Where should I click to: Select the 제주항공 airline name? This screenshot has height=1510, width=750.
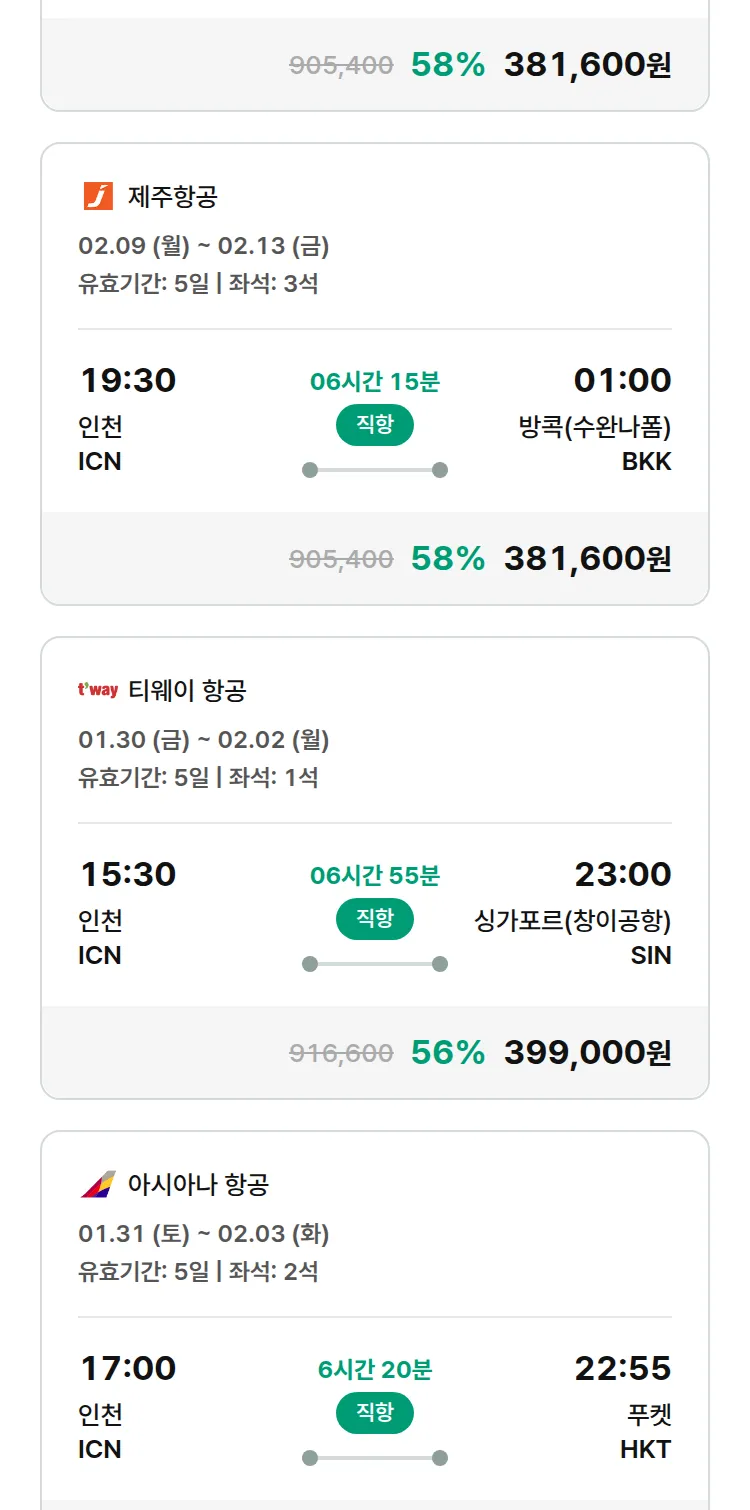[x=172, y=197]
